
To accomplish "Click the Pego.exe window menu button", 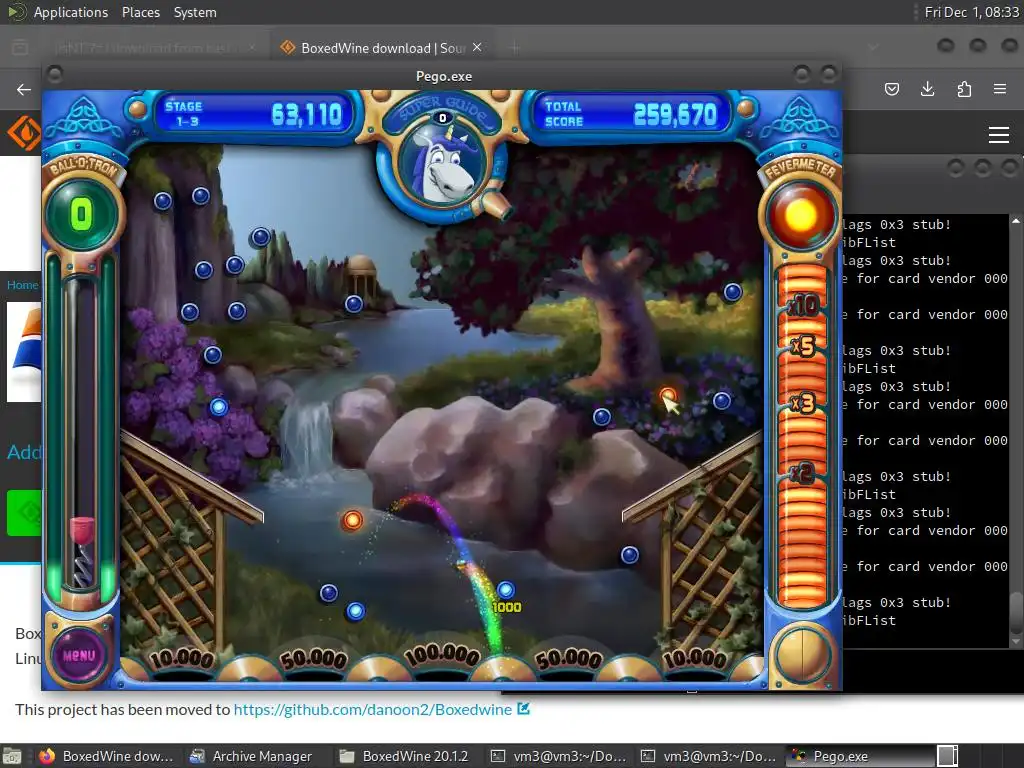I will pos(55,75).
